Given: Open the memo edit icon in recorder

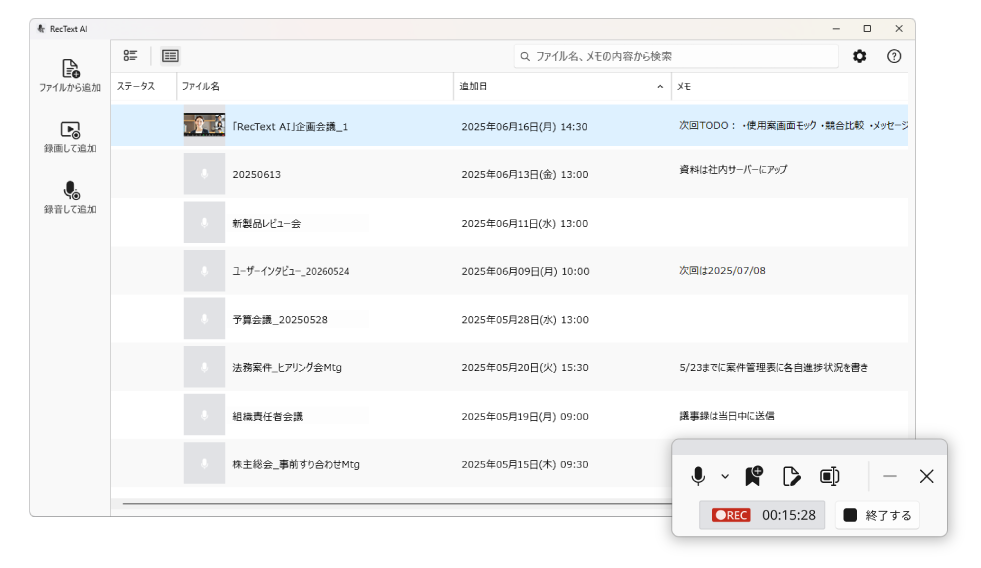Looking at the screenshot, I should [x=791, y=476].
